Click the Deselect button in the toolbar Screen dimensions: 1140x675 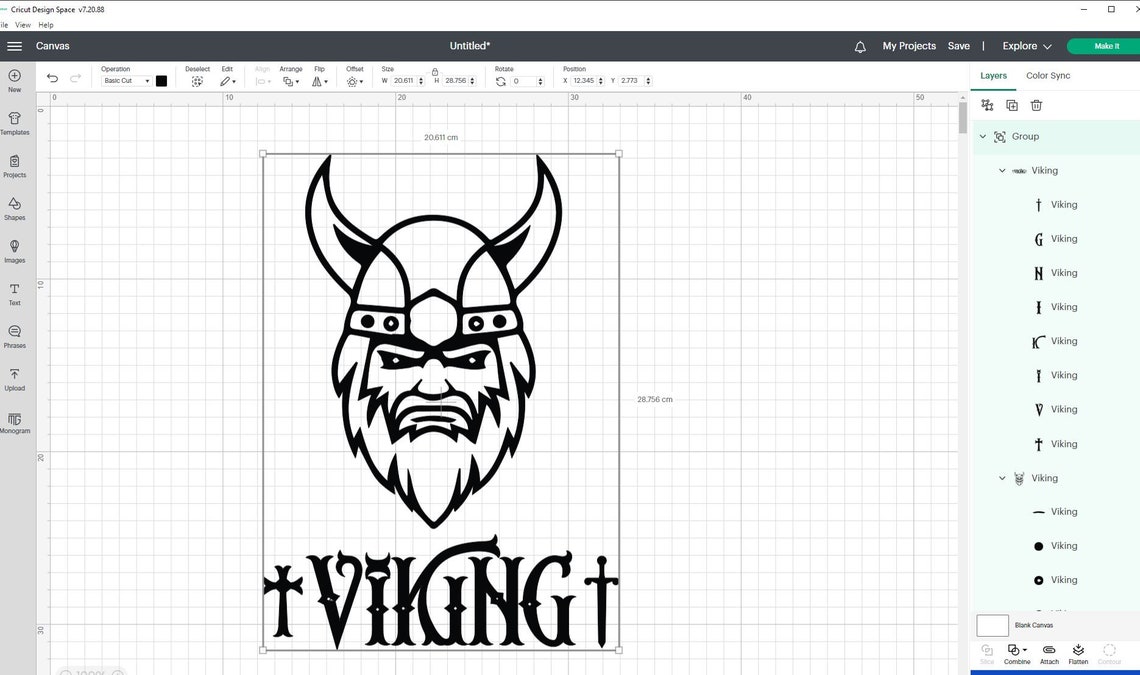point(197,80)
